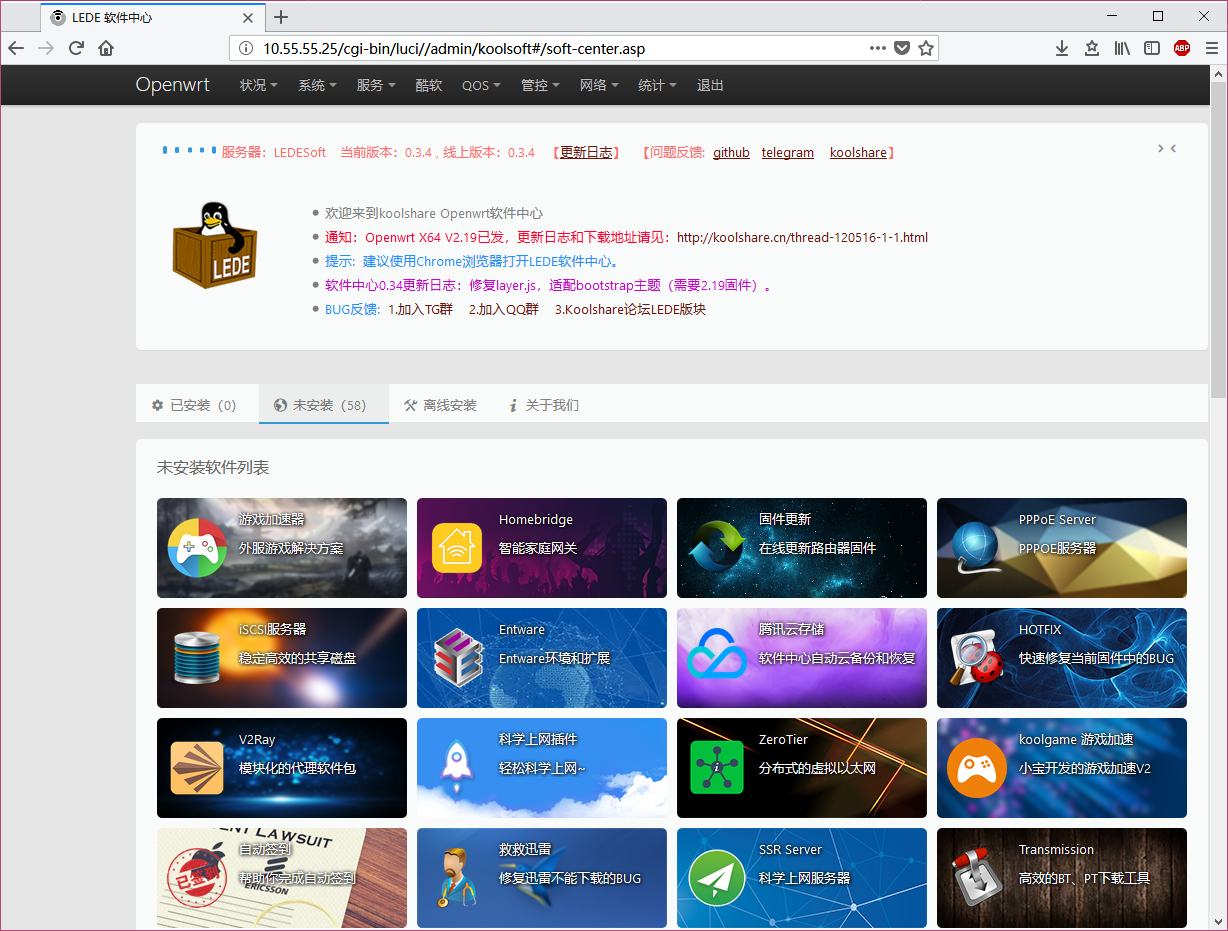Click 退出 to log out

[x=710, y=85]
